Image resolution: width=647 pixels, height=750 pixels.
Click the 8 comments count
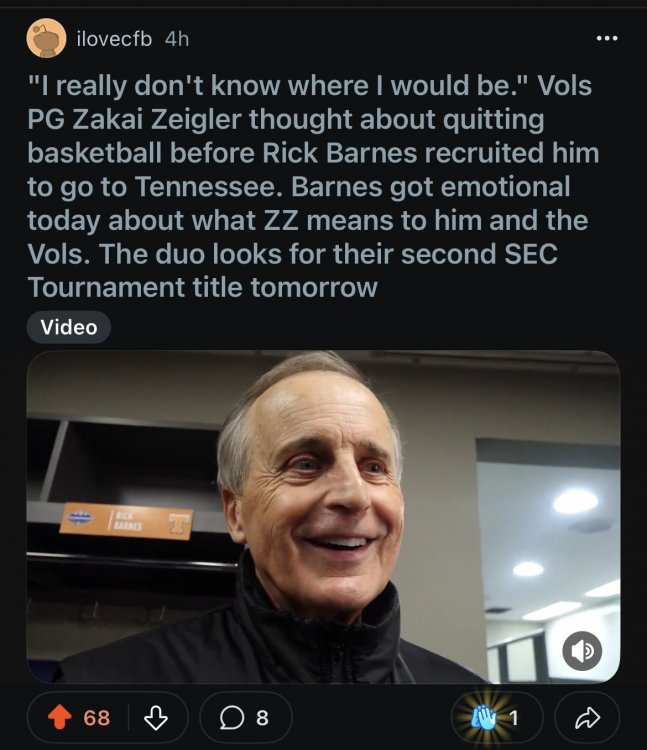262,717
